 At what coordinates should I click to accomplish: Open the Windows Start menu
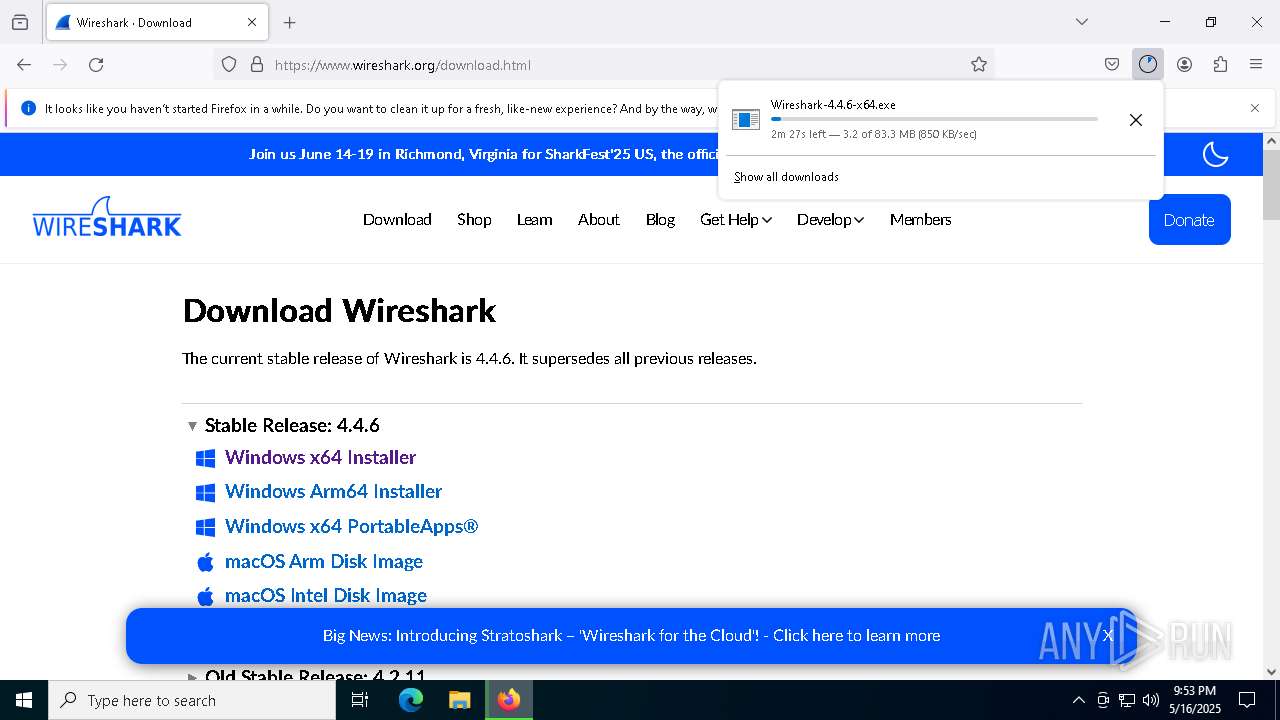[x=24, y=700]
